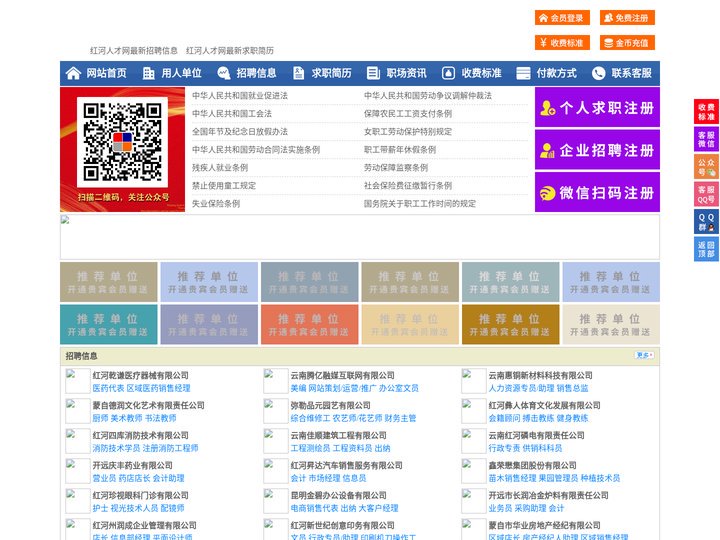Image resolution: width=720 pixels, height=540 pixels.
Task: Open company 红河昇达汽车销售服务有限公司
Action: click(346, 465)
